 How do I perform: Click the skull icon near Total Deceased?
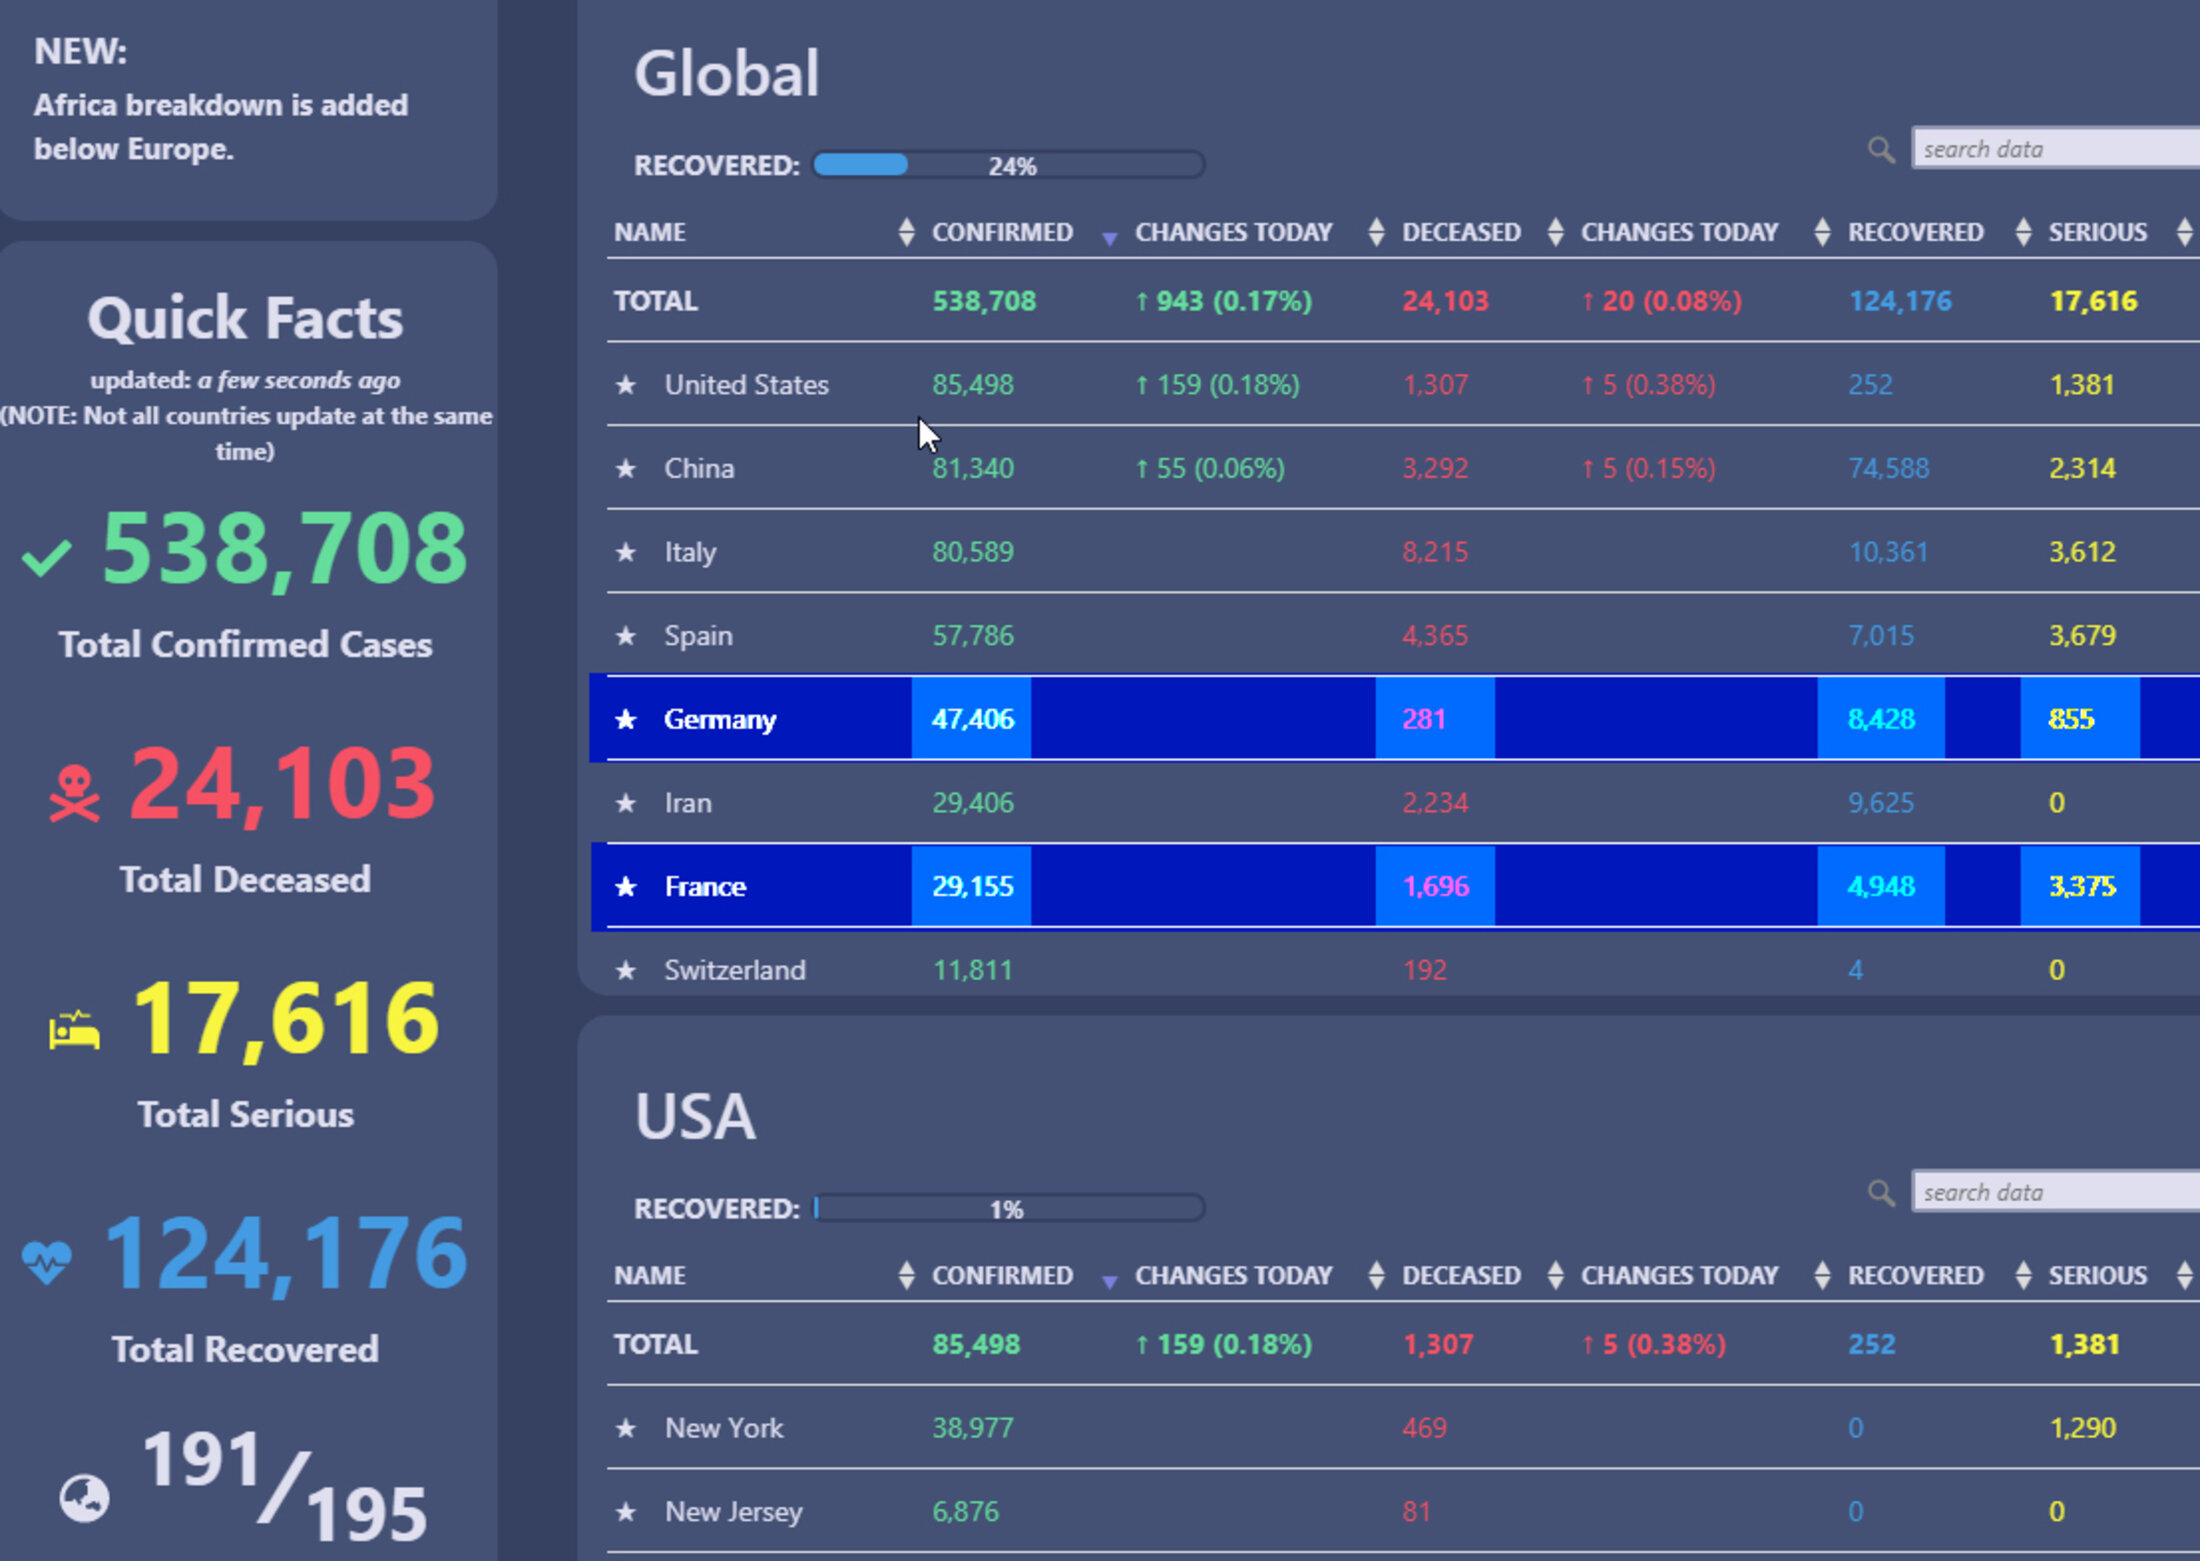tap(75, 793)
